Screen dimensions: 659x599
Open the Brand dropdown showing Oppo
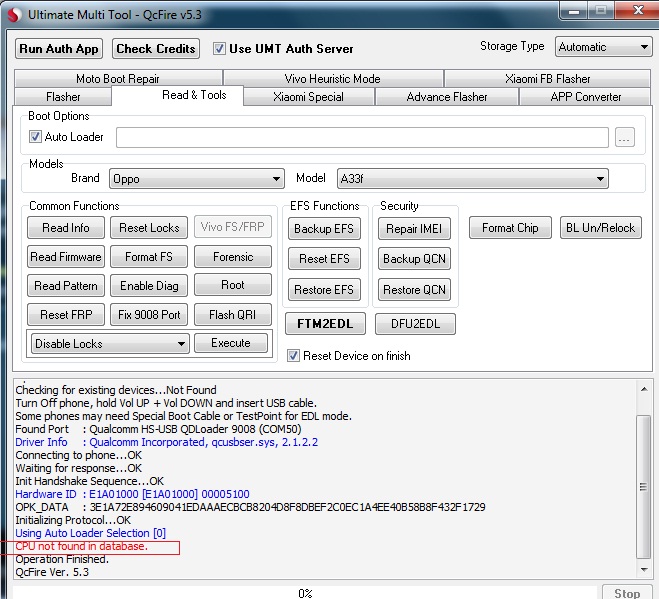pyautogui.click(x=197, y=179)
